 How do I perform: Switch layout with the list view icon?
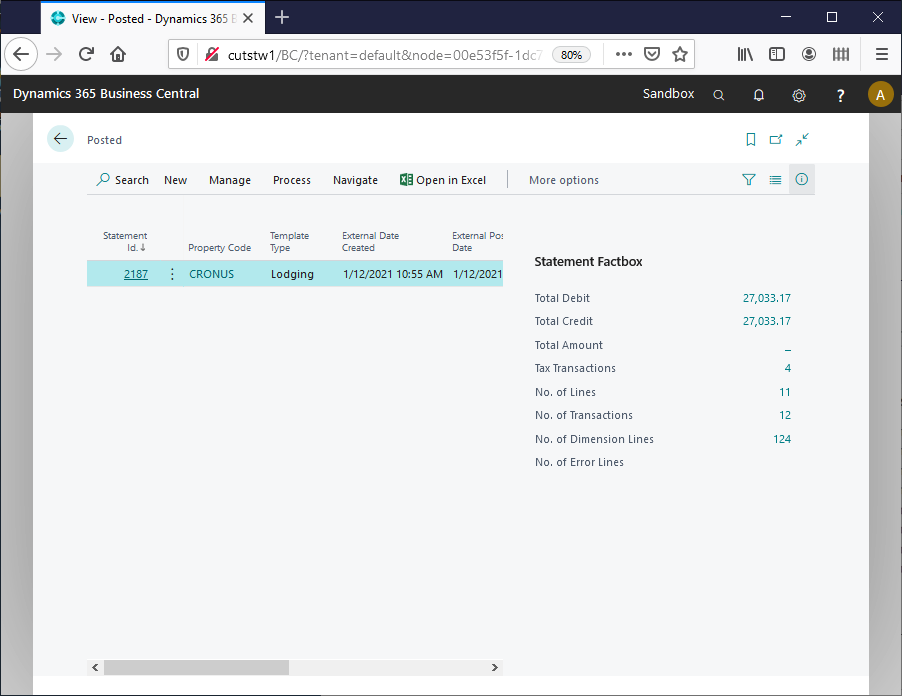(x=775, y=179)
